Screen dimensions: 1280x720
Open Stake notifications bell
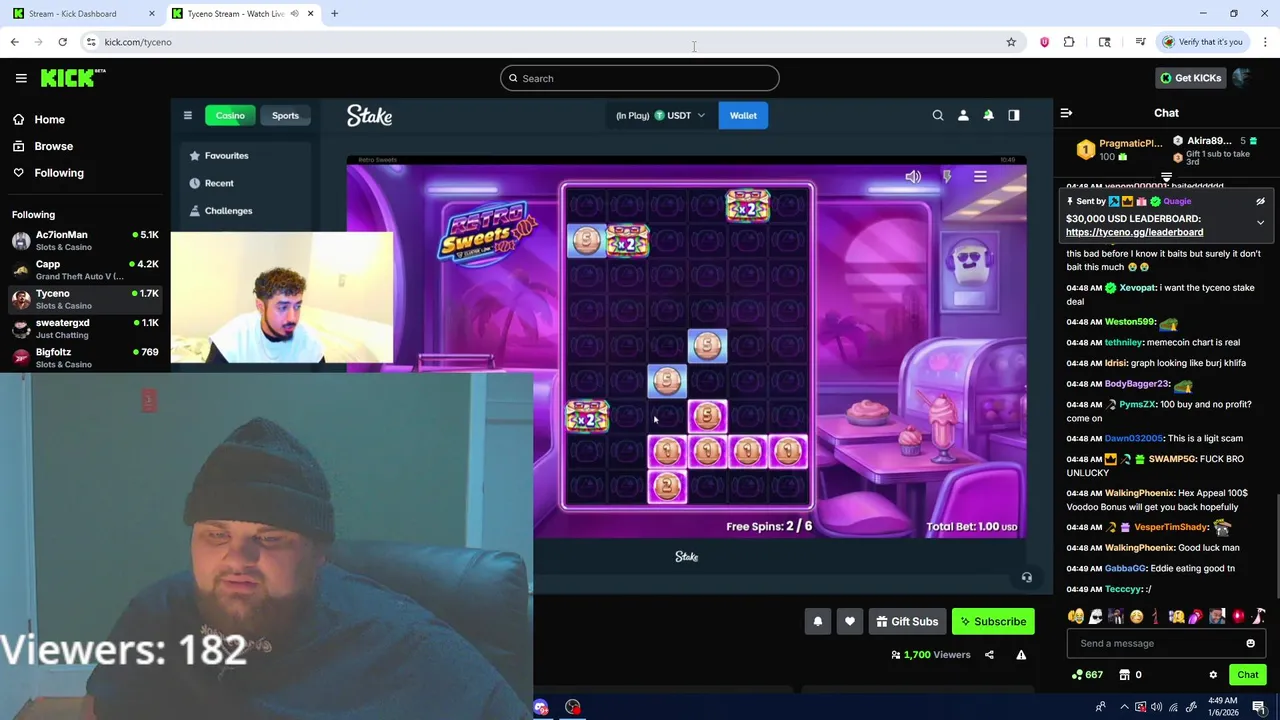988,115
